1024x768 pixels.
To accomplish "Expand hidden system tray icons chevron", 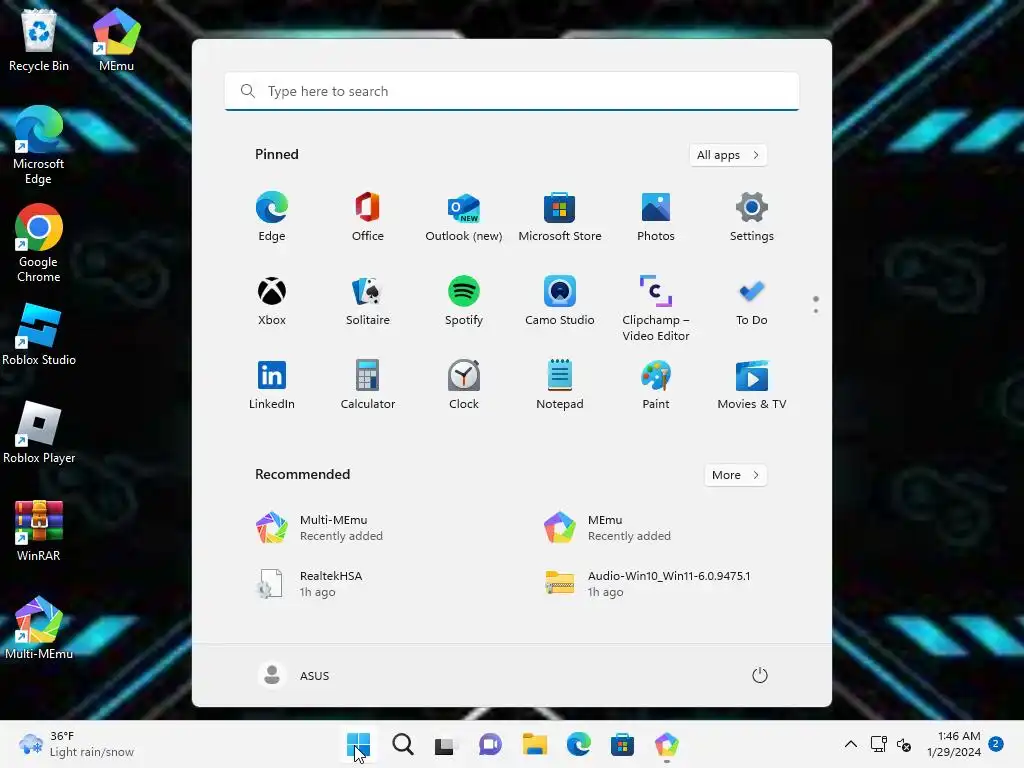I will [851, 744].
